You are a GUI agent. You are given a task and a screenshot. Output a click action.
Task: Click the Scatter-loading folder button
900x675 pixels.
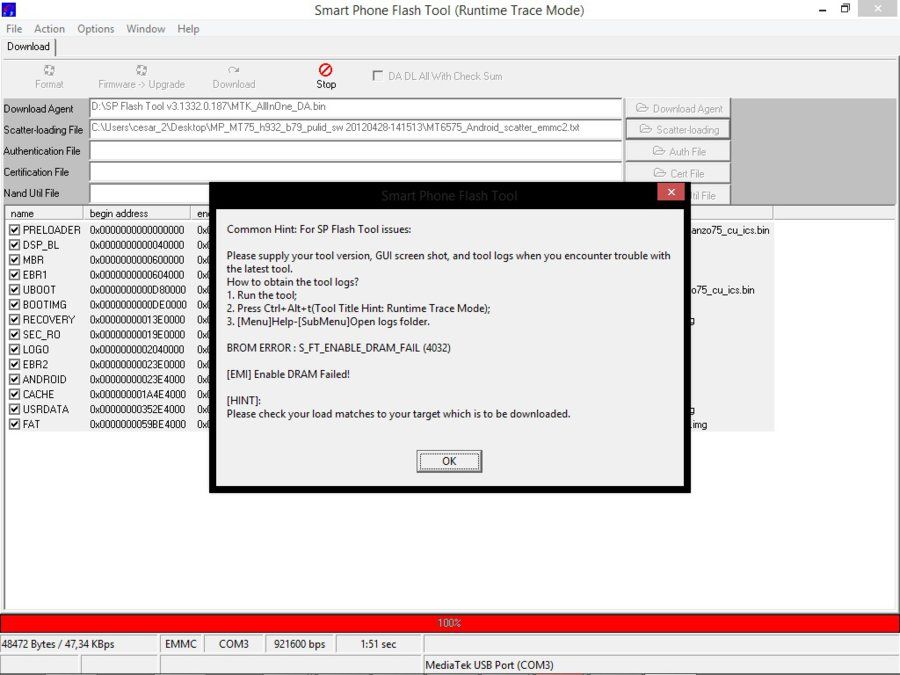point(678,130)
